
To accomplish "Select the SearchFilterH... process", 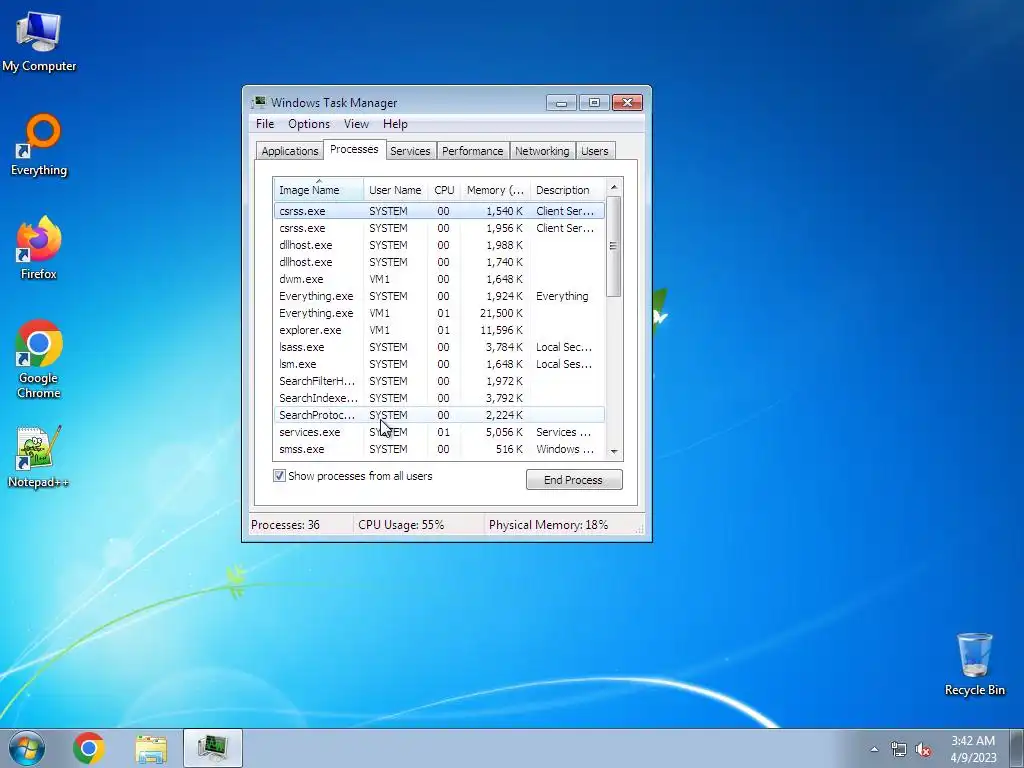I will pos(439,381).
